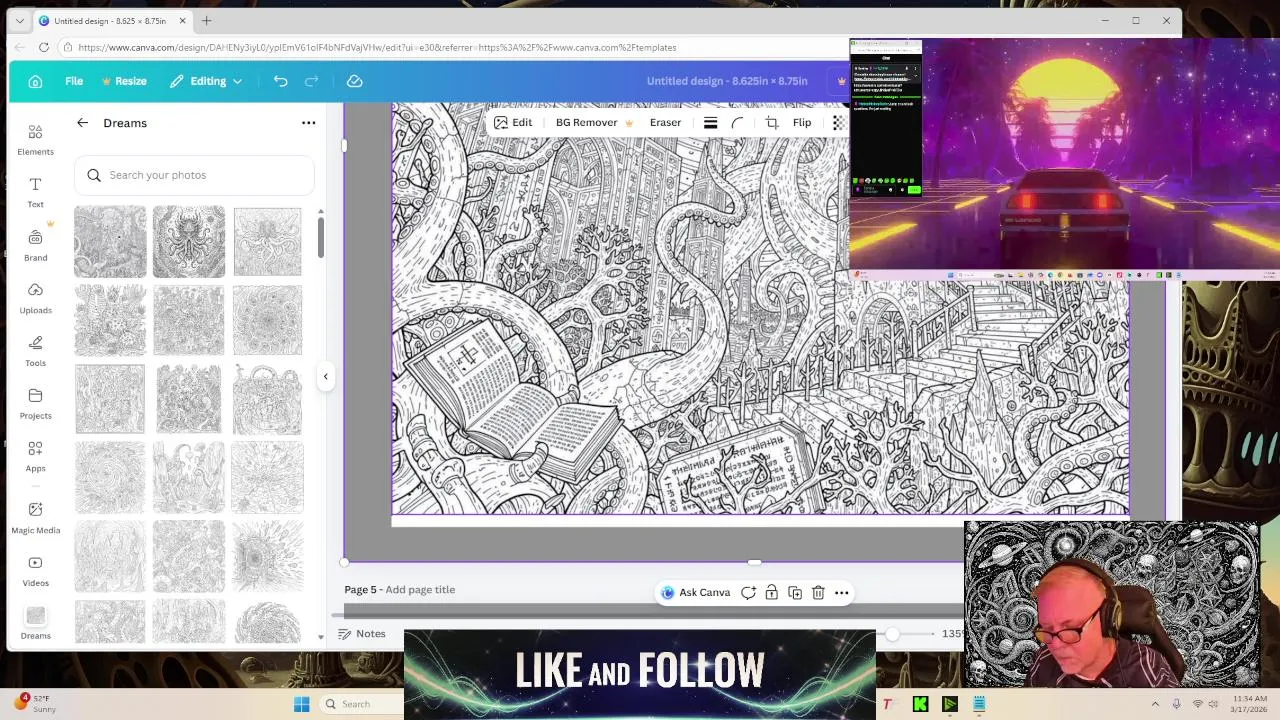Select the Eraser tool

pyautogui.click(x=665, y=123)
